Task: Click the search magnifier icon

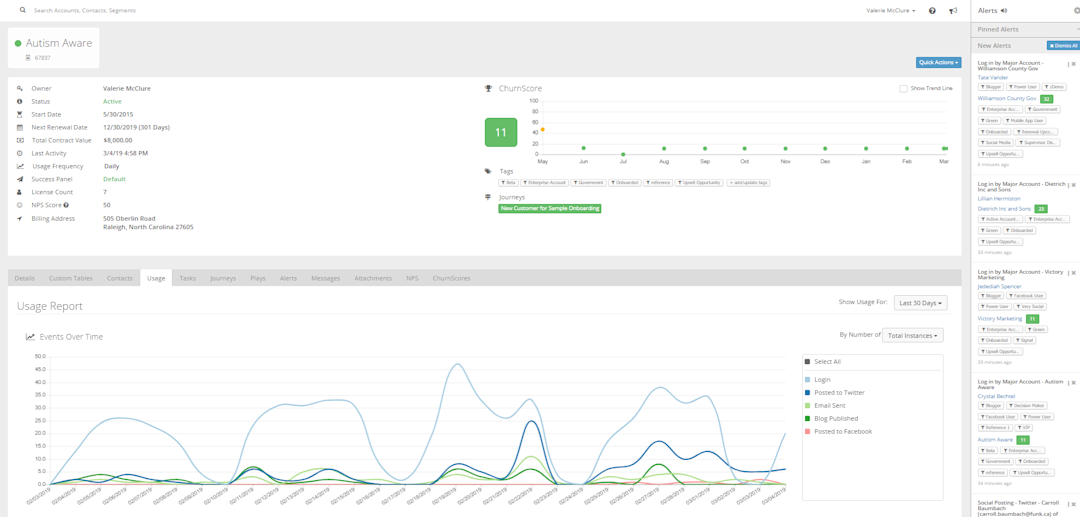Action: pyautogui.click(x=23, y=11)
